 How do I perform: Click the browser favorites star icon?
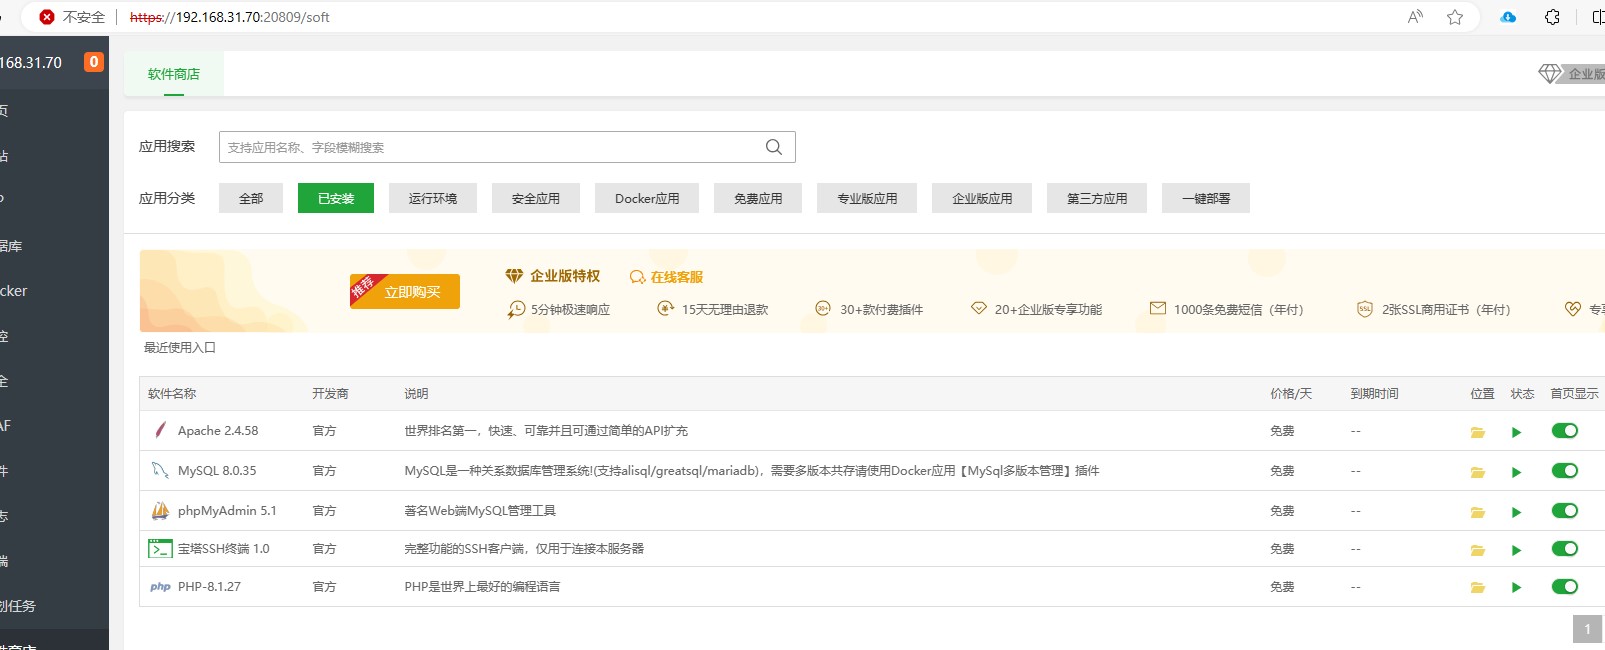(1455, 17)
